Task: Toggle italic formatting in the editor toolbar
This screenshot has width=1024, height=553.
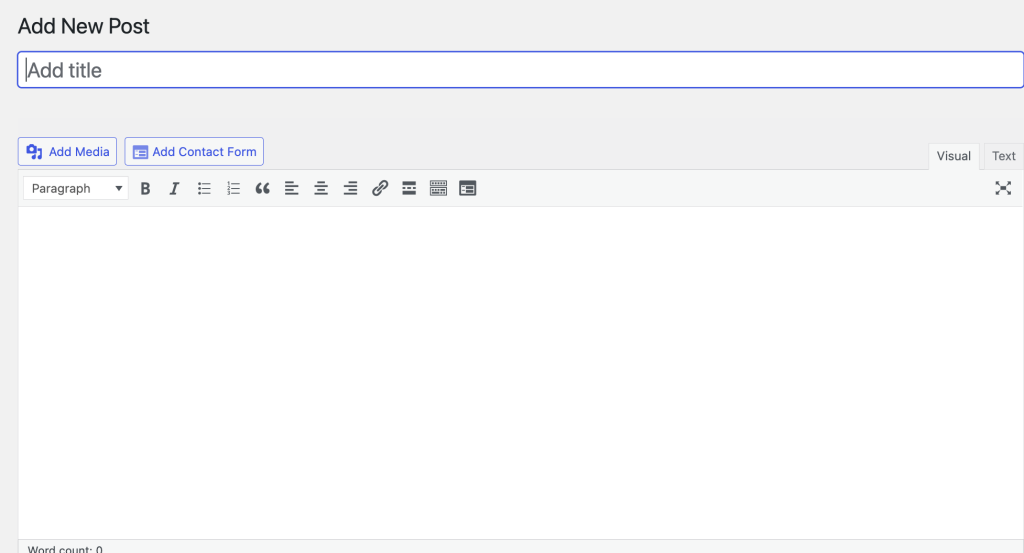Action: 174,188
